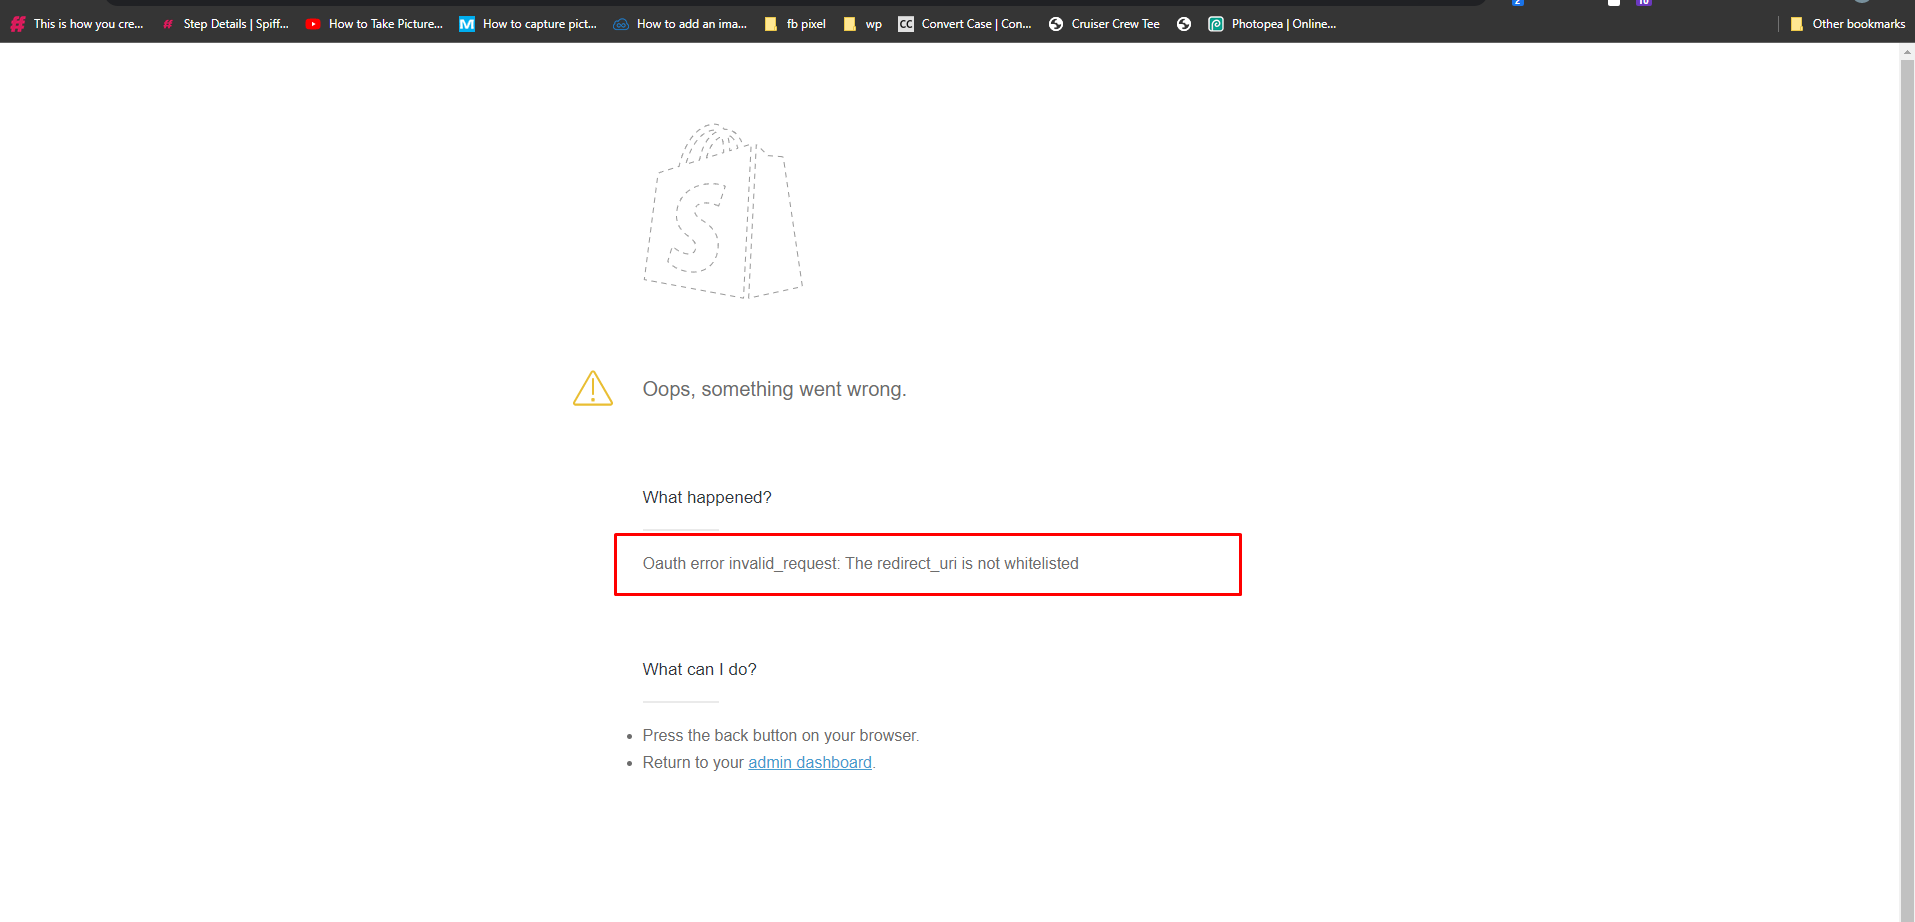
Task: Click the 'Oops, something went wrong.' heading
Action: coord(774,389)
